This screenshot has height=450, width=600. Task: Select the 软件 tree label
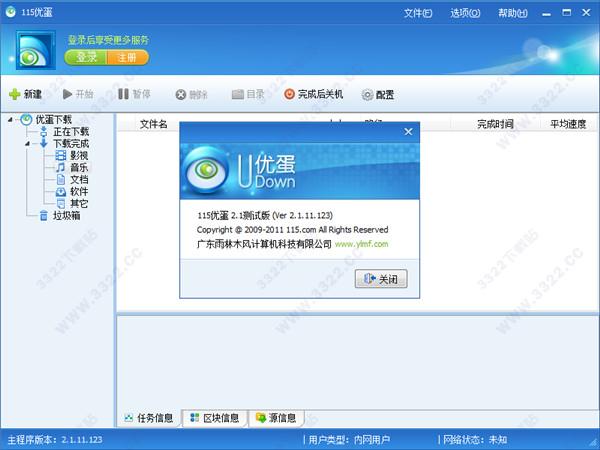coord(79,191)
